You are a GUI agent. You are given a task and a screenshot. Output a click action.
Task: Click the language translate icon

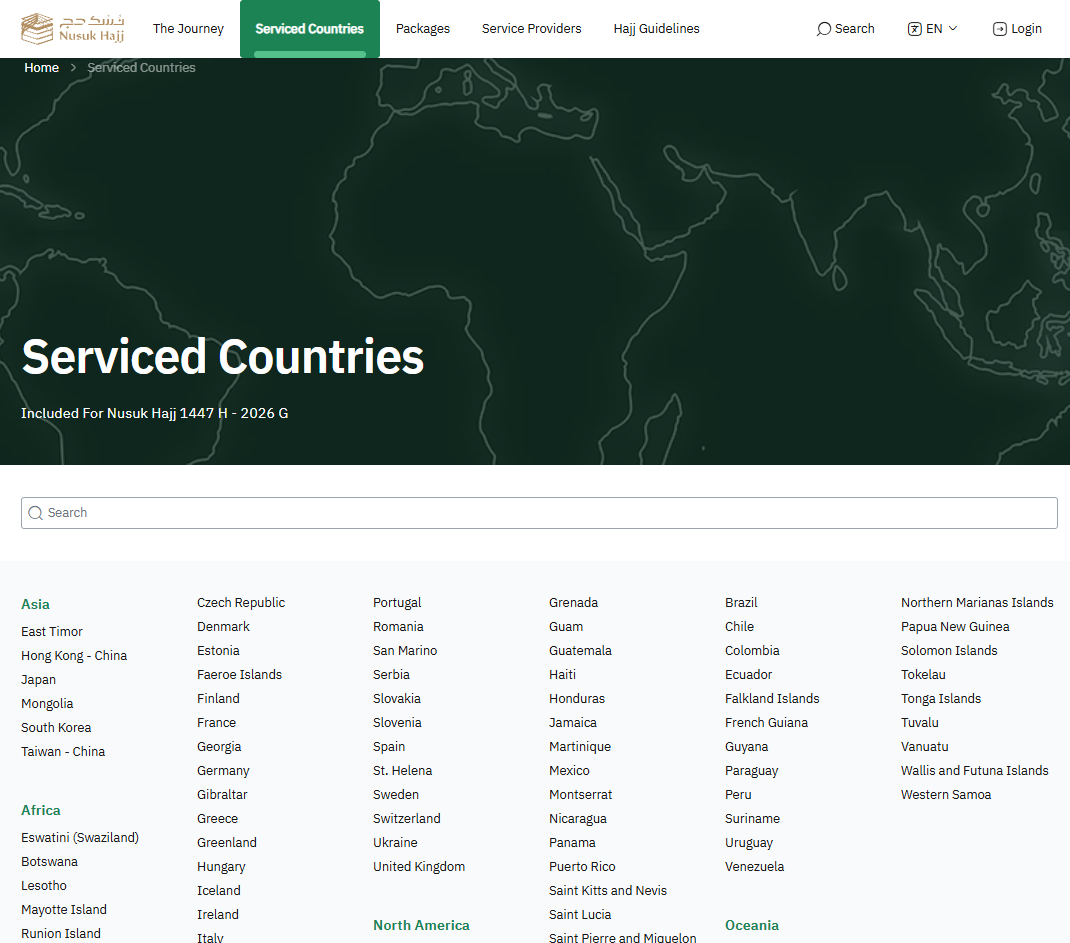[914, 29]
